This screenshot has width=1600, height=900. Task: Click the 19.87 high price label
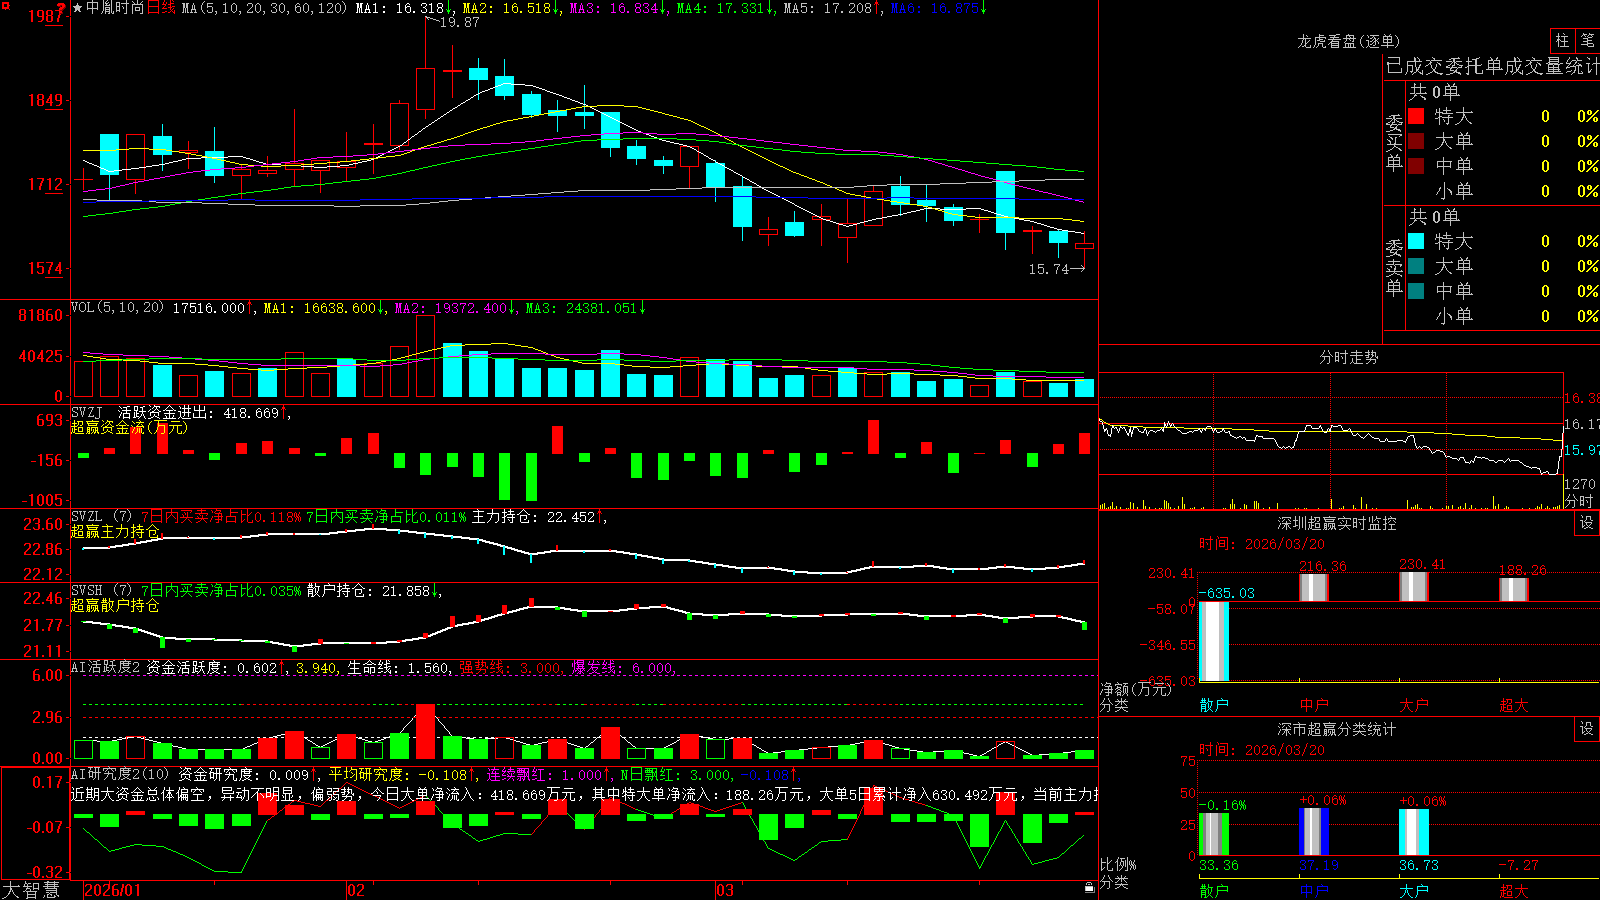459,22
